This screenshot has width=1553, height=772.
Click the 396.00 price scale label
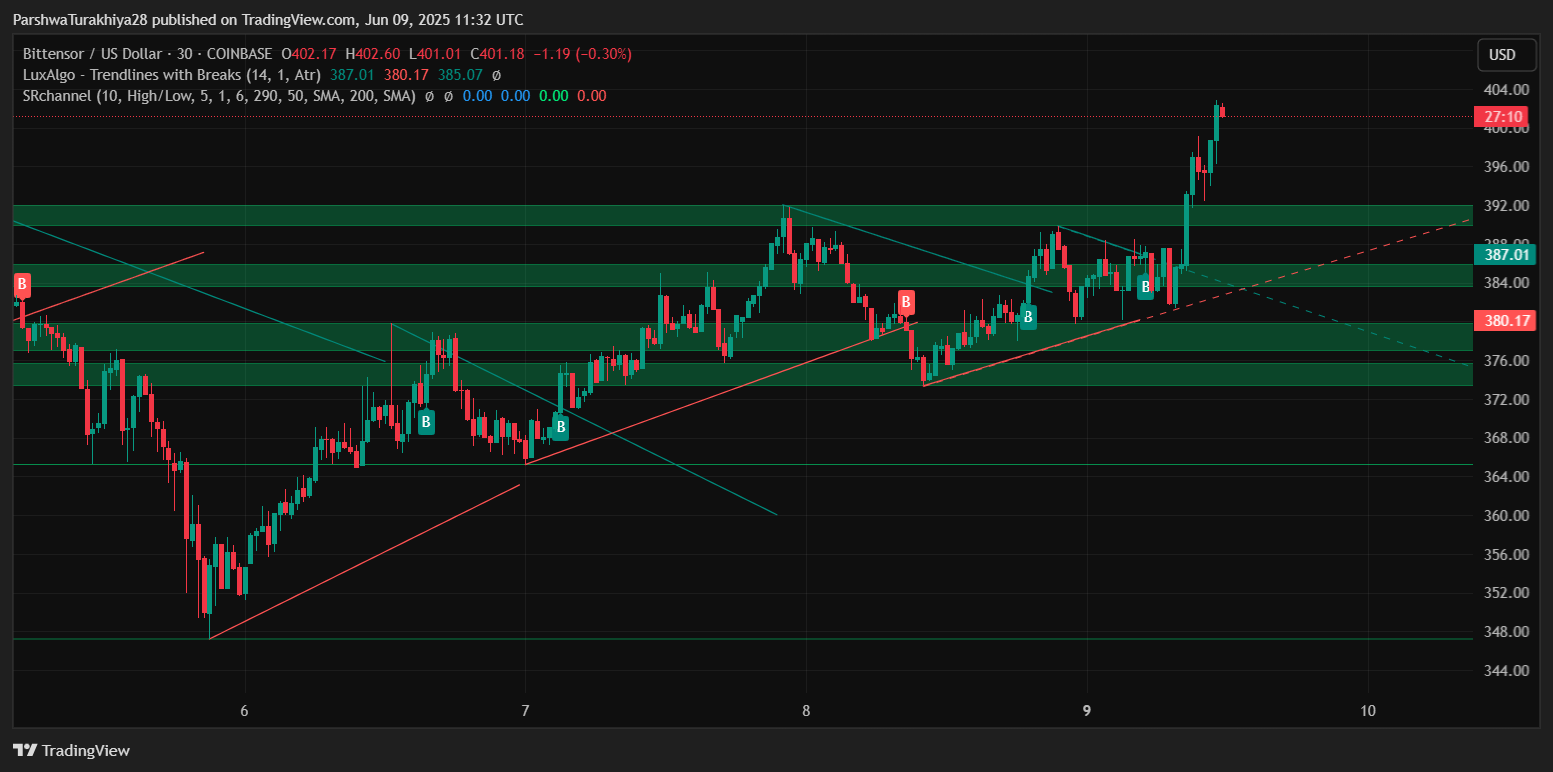point(1506,167)
